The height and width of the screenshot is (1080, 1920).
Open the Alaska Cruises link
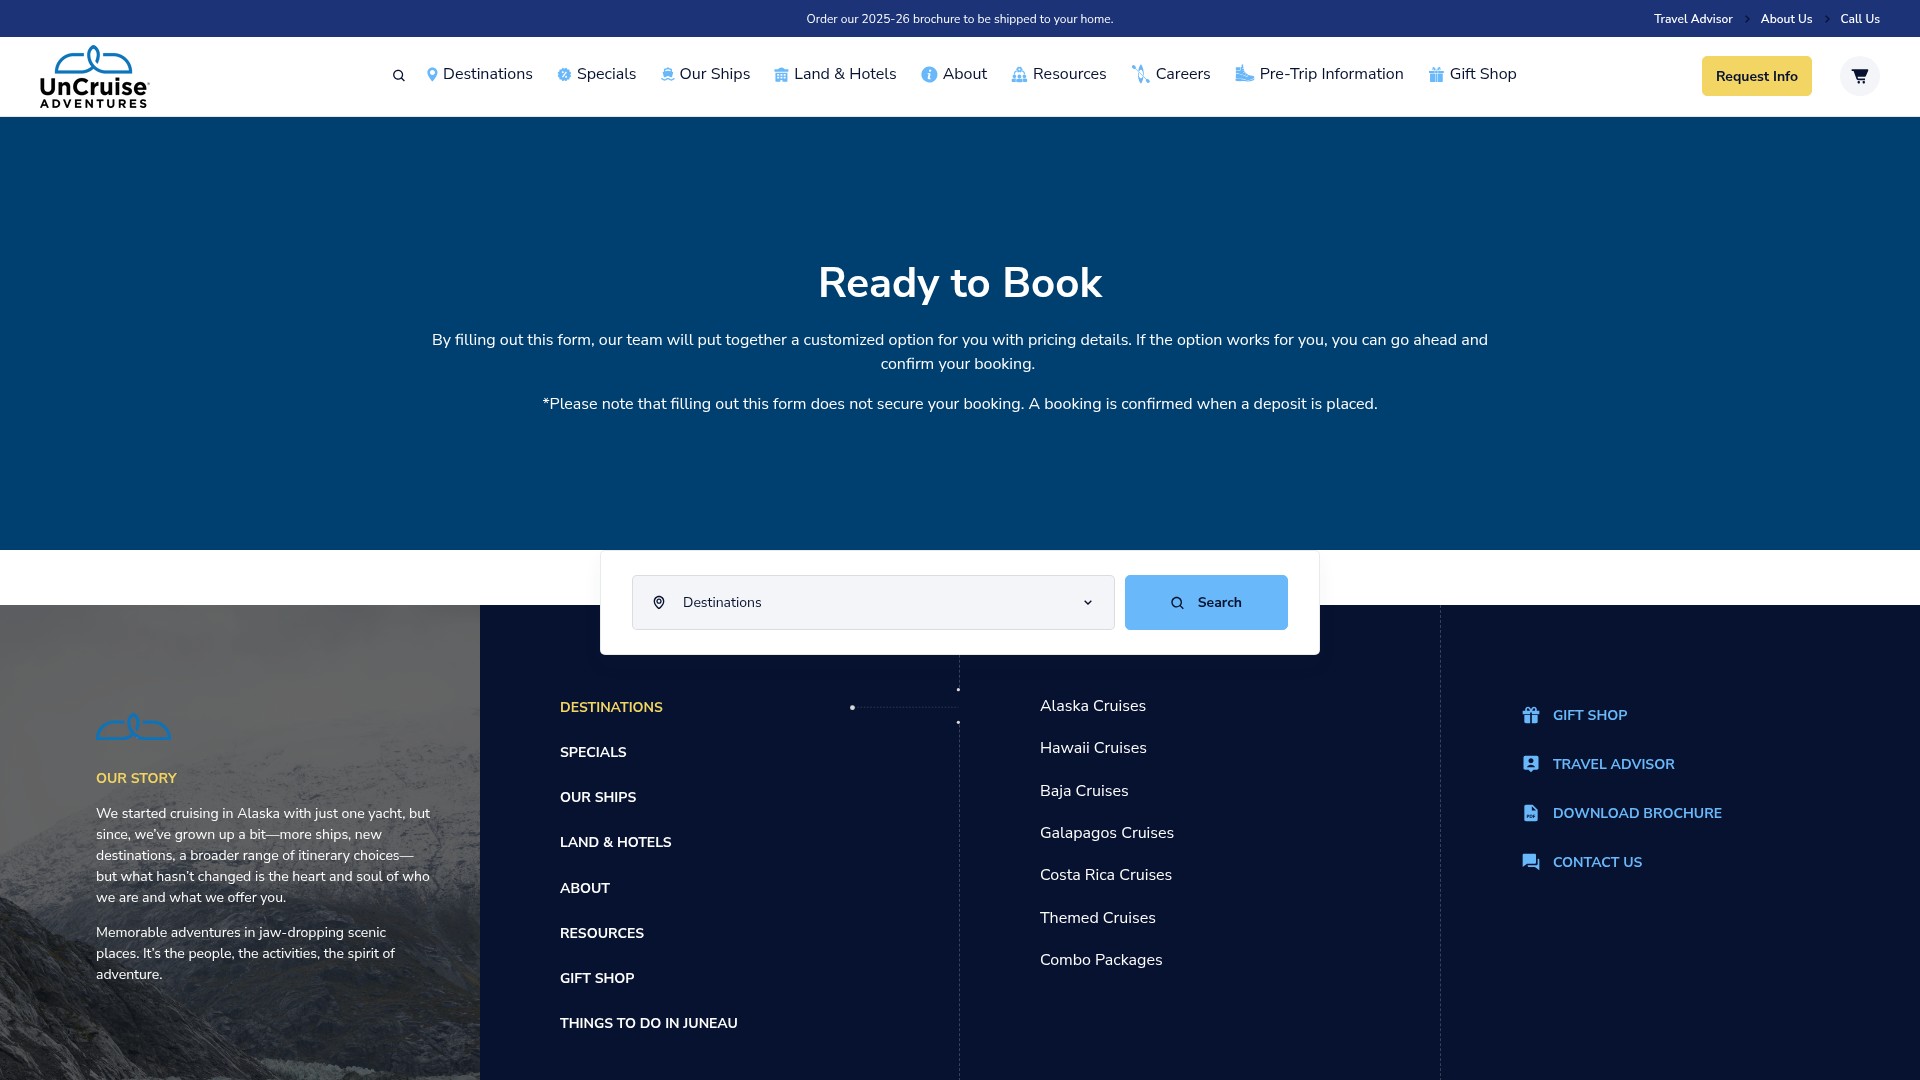coord(1093,706)
